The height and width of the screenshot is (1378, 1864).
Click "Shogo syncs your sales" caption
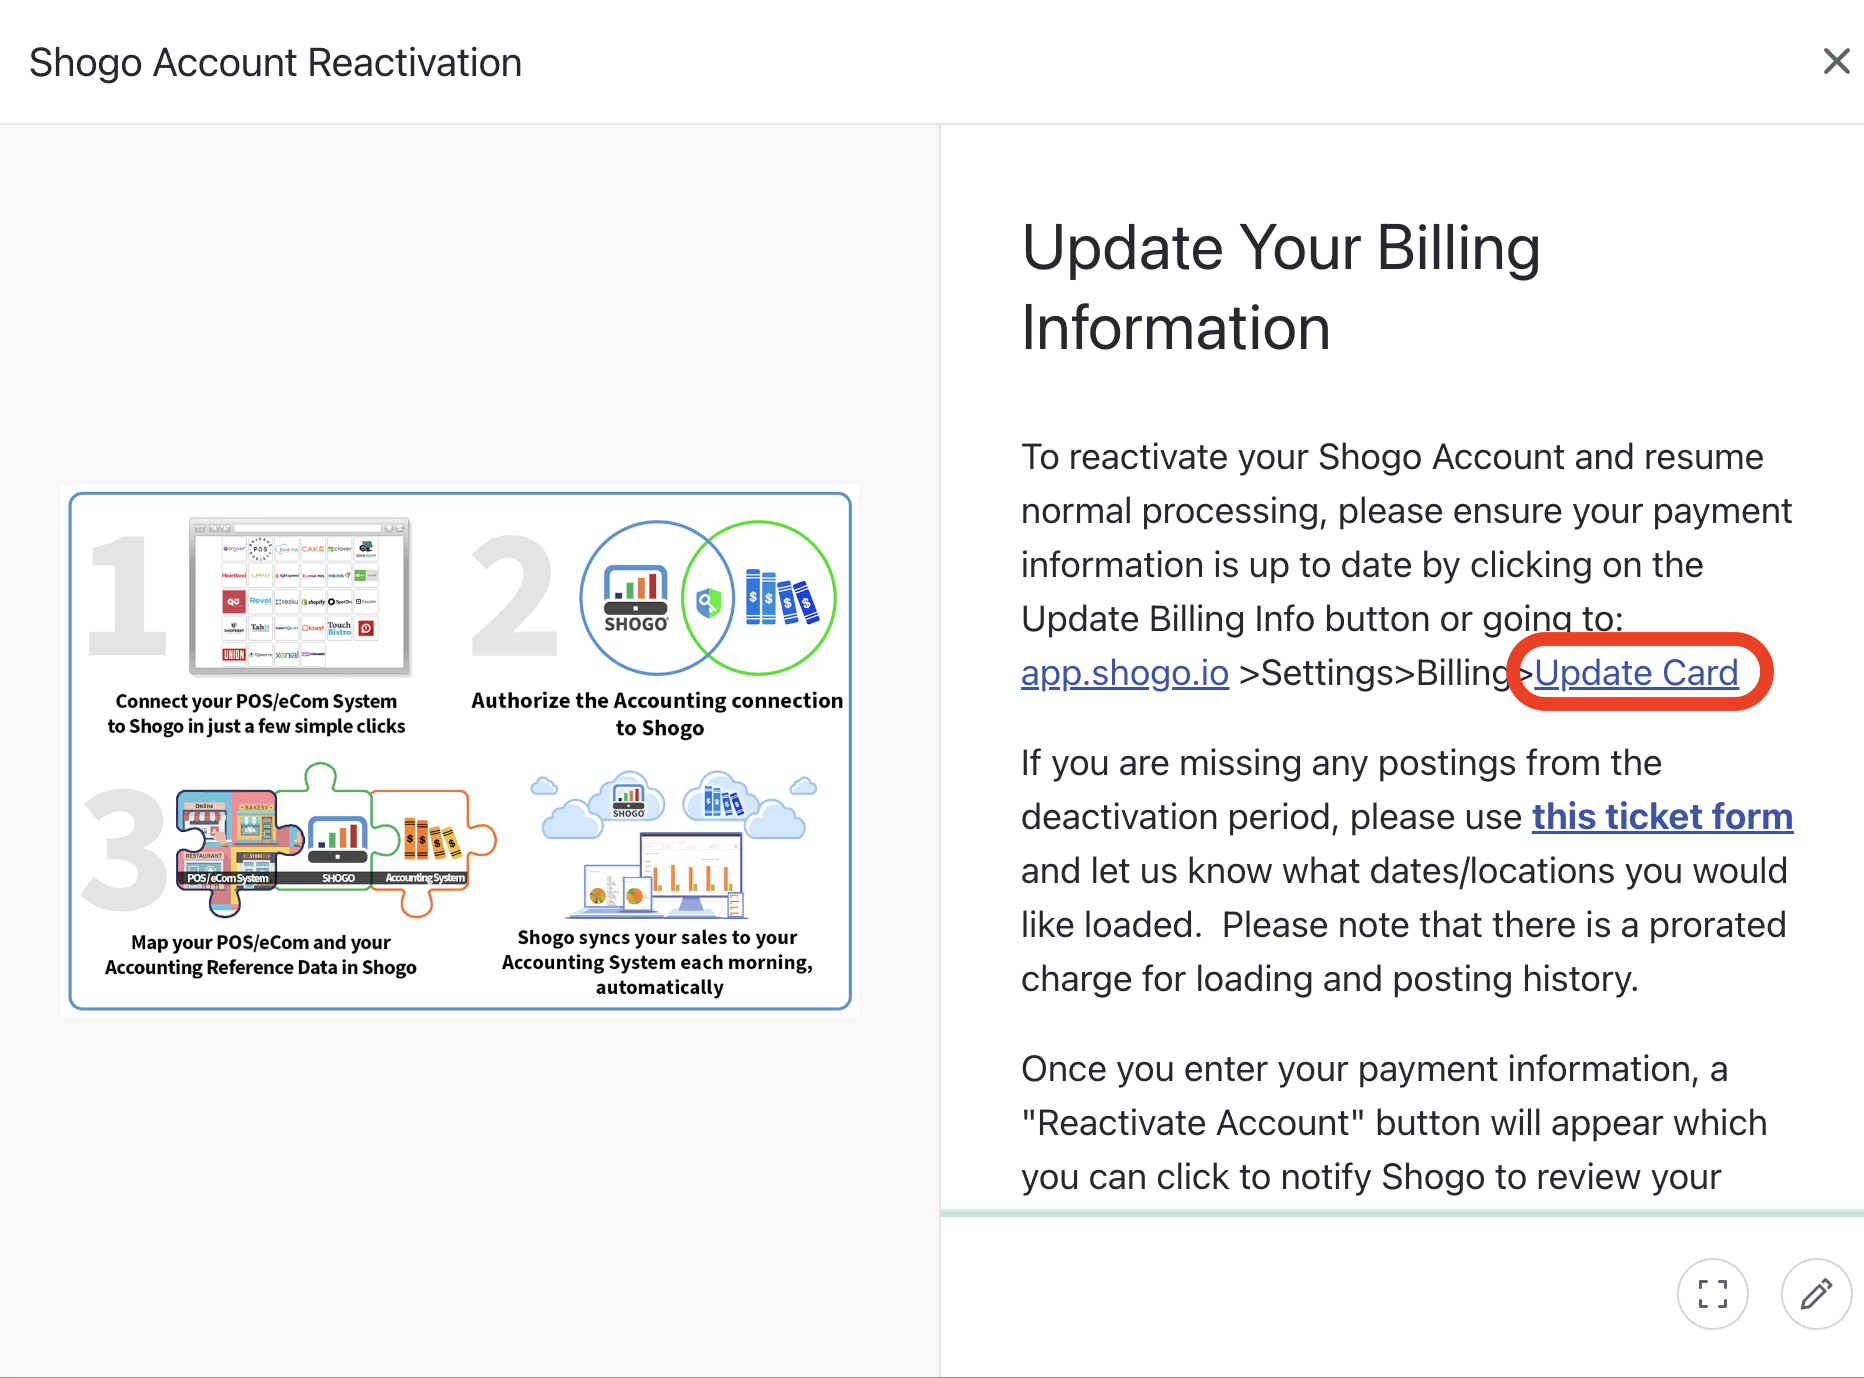pos(658,962)
